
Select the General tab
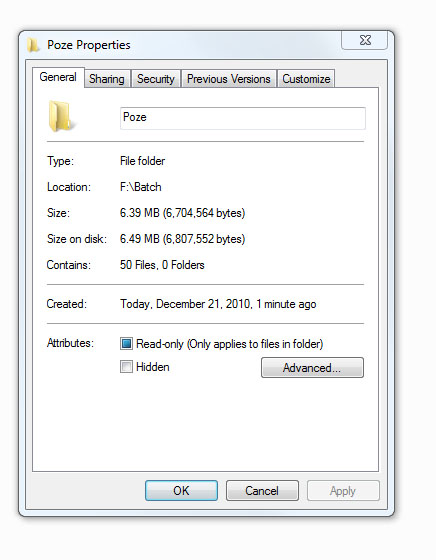(58, 77)
